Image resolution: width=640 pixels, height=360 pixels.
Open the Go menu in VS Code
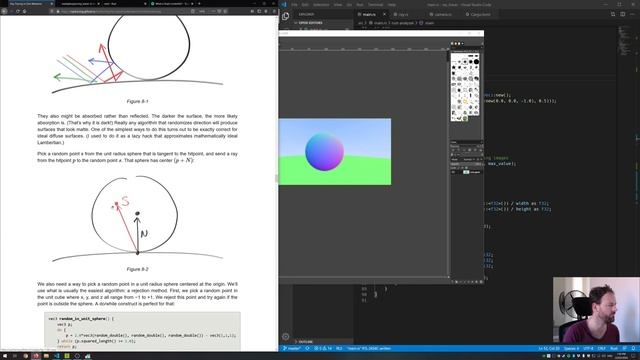(349, 5)
